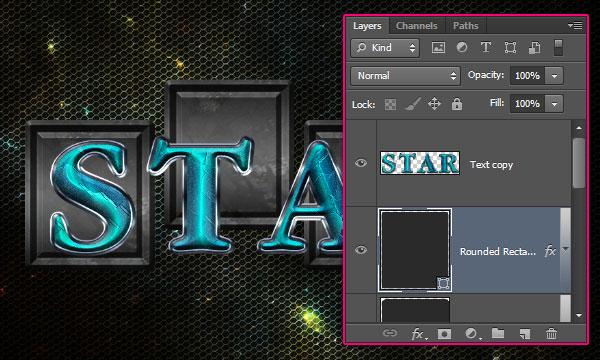Click the layers list scroll up arrow
600x360 pixels.
point(579,128)
